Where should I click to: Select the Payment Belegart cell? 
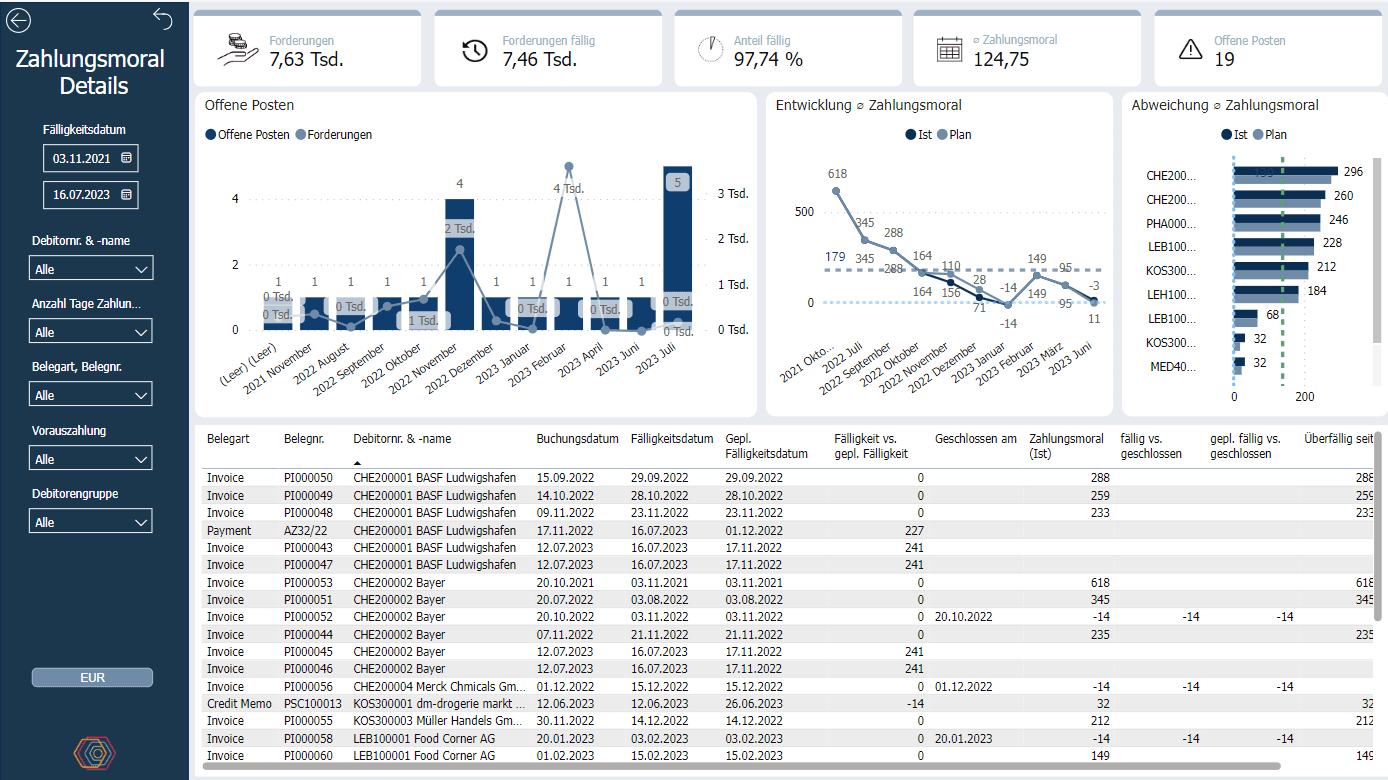[x=229, y=530]
